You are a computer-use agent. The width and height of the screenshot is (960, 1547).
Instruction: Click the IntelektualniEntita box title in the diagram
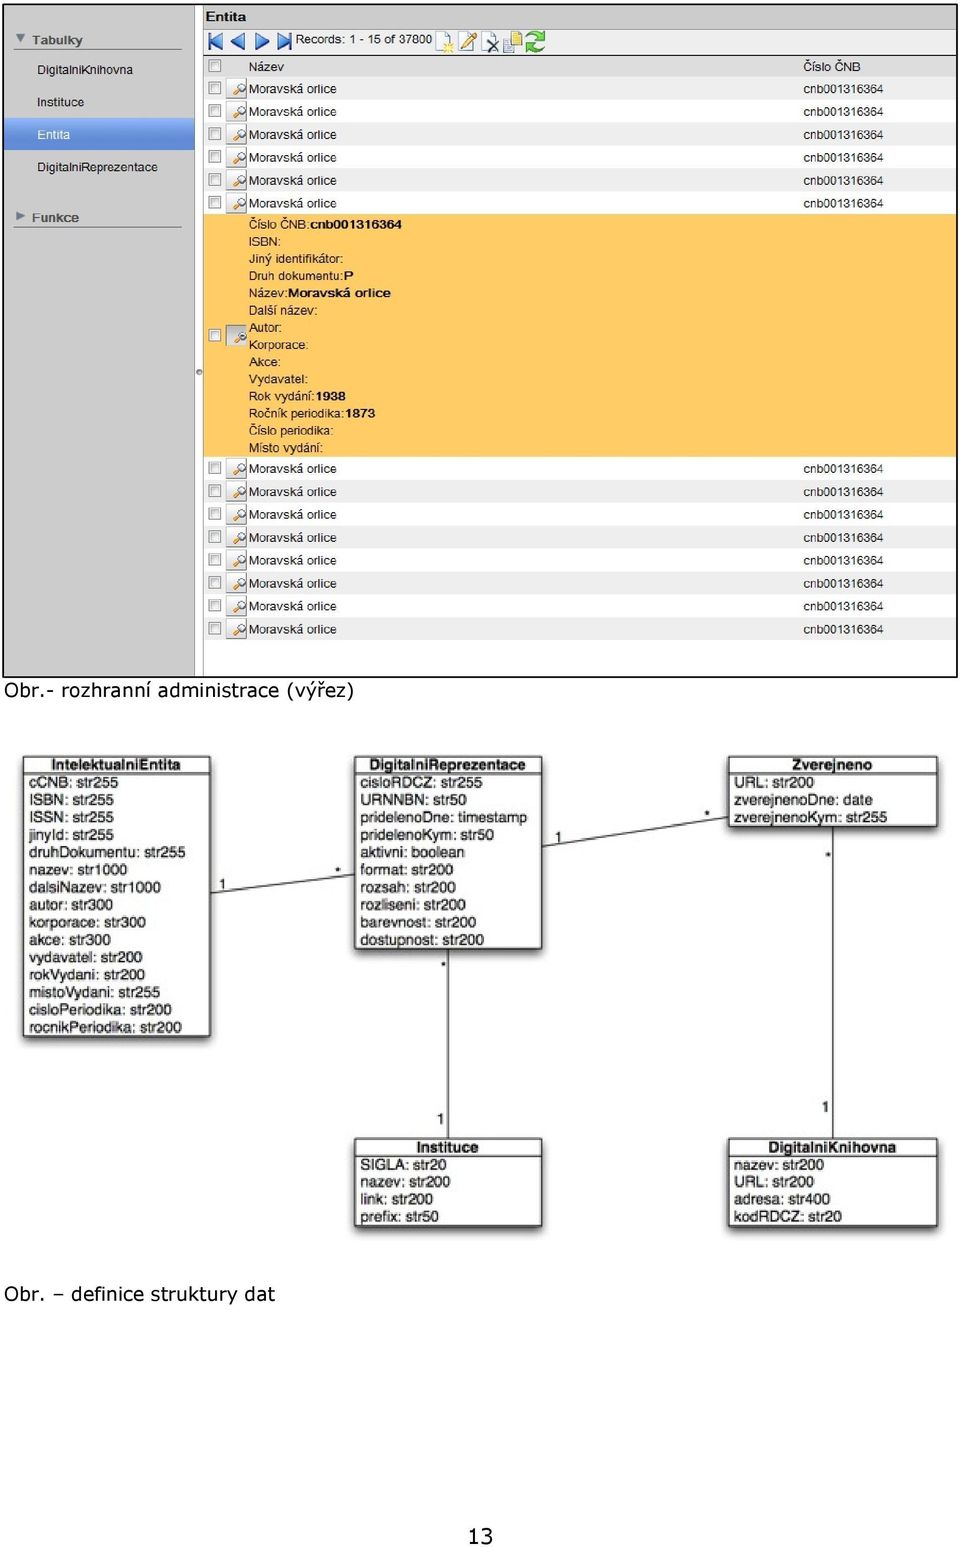[x=116, y=765]
